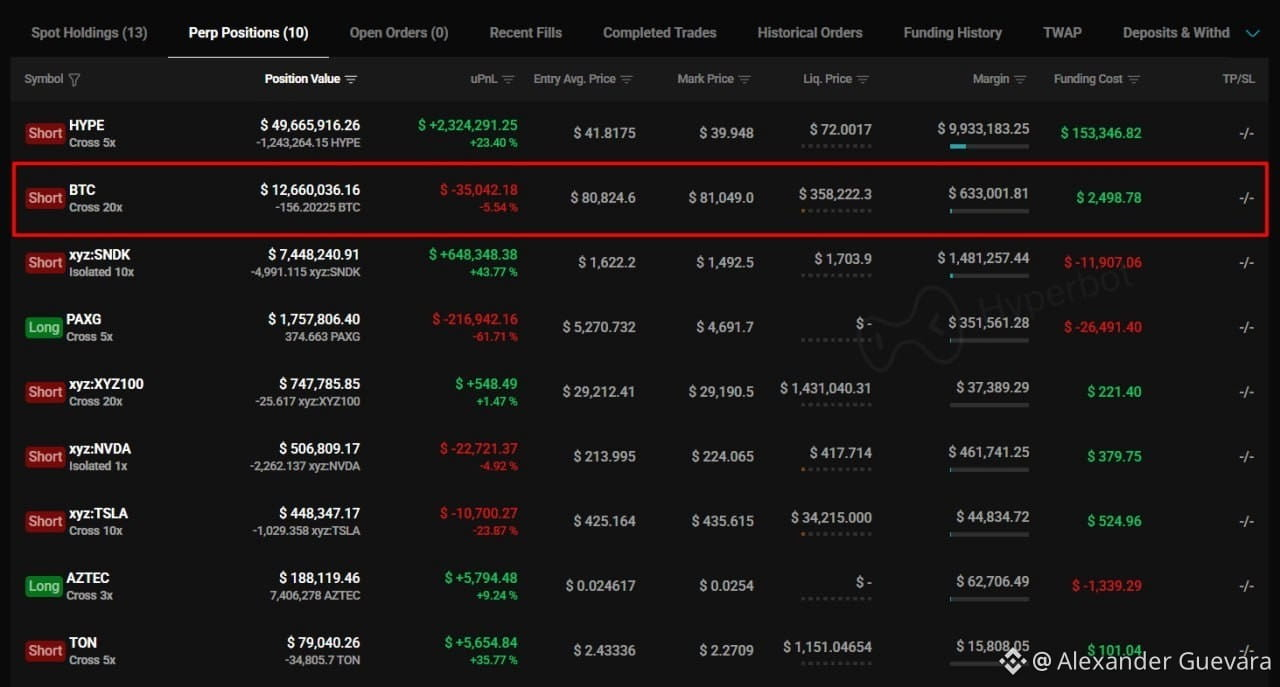Click AZTEC entry price $ 0.024617

coord(601,586)
